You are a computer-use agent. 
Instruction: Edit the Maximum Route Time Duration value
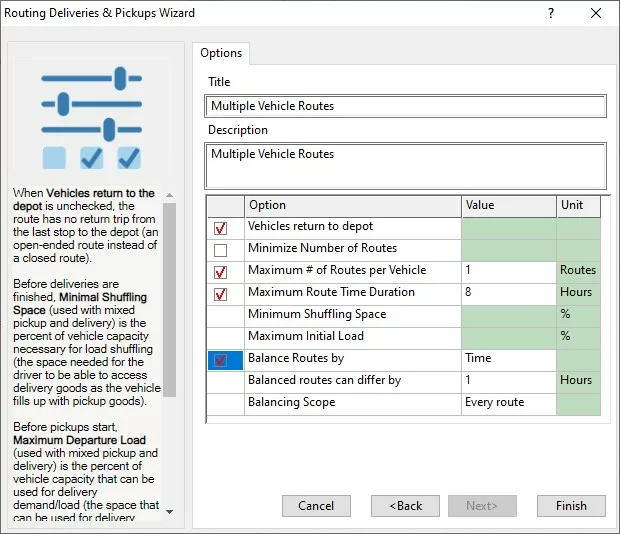point(508,293)
